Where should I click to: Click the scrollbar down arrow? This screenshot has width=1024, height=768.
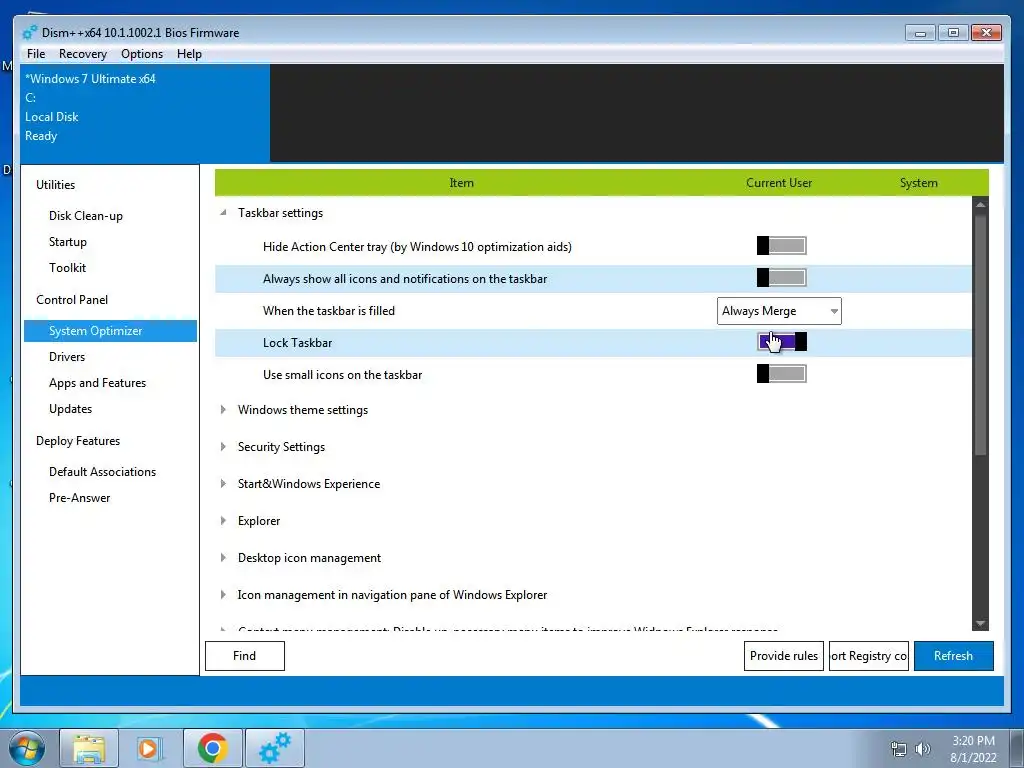point(980,624)
